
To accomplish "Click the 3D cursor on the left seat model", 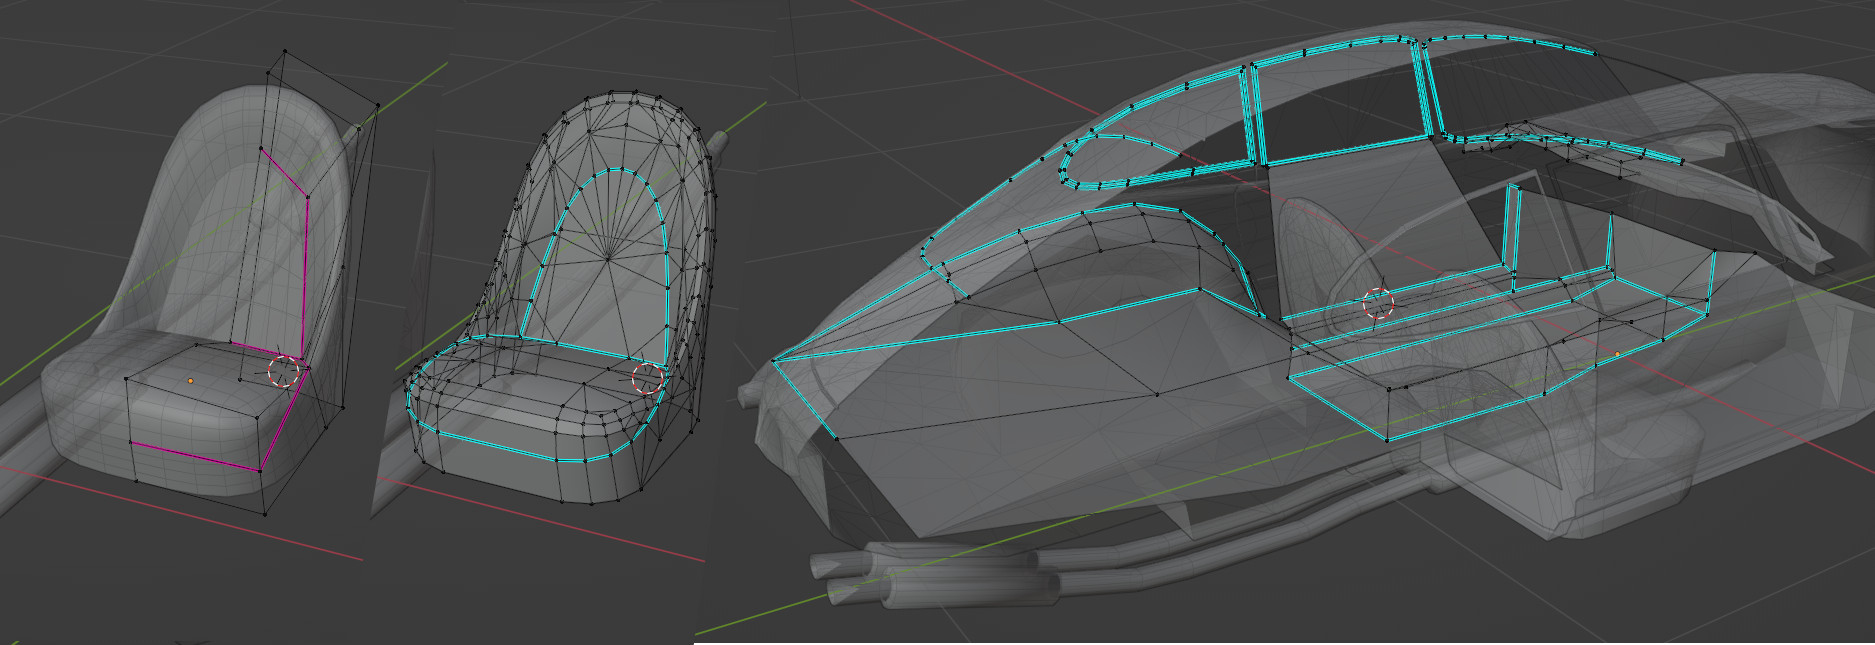I will (284, 371).
